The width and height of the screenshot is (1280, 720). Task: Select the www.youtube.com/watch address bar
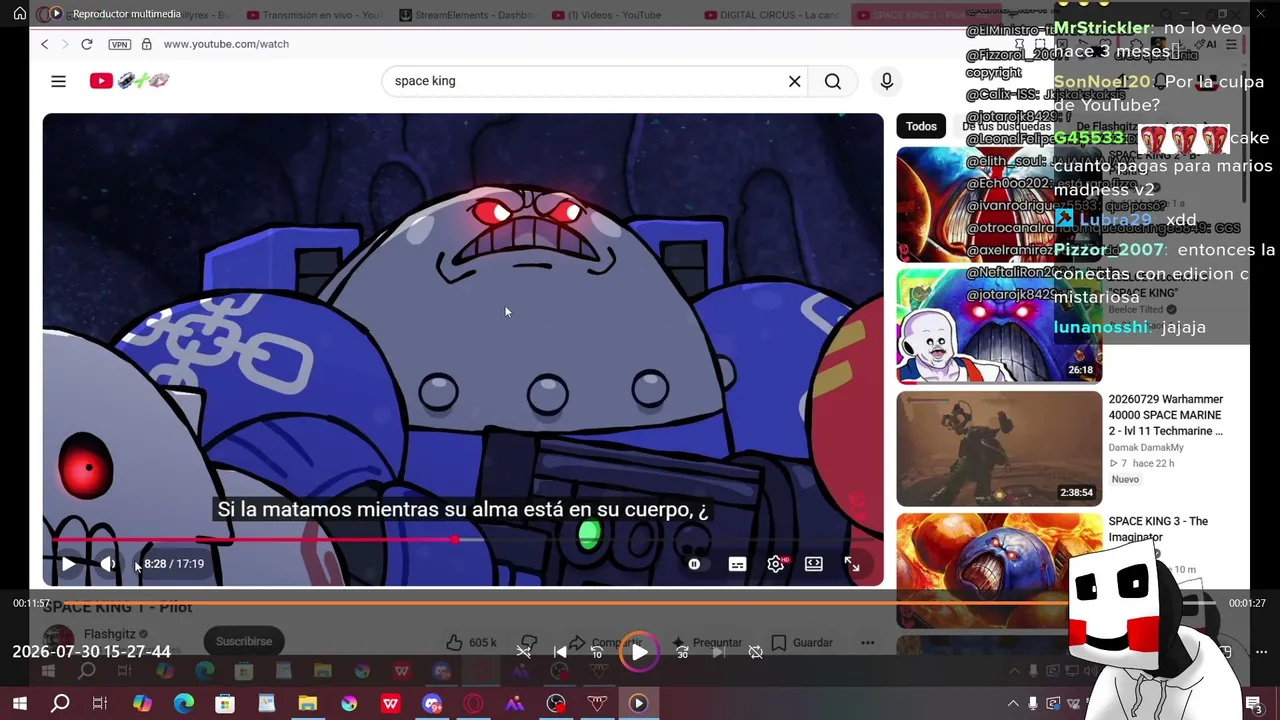(x=226, y=44)
